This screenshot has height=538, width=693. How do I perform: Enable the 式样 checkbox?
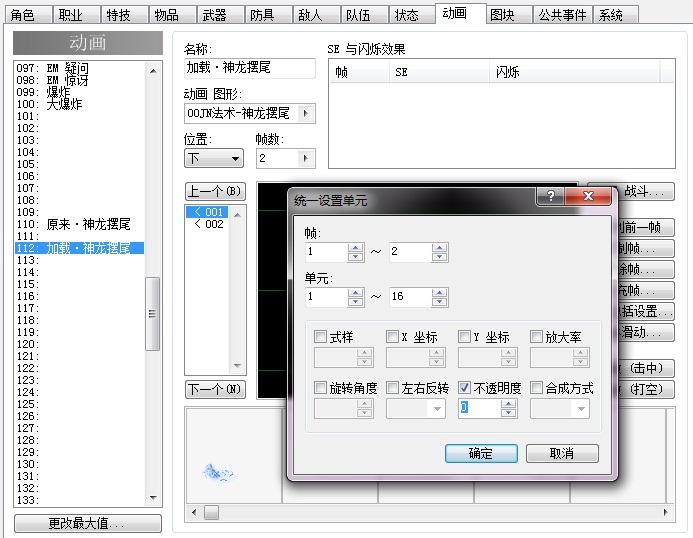click(320, 336)
